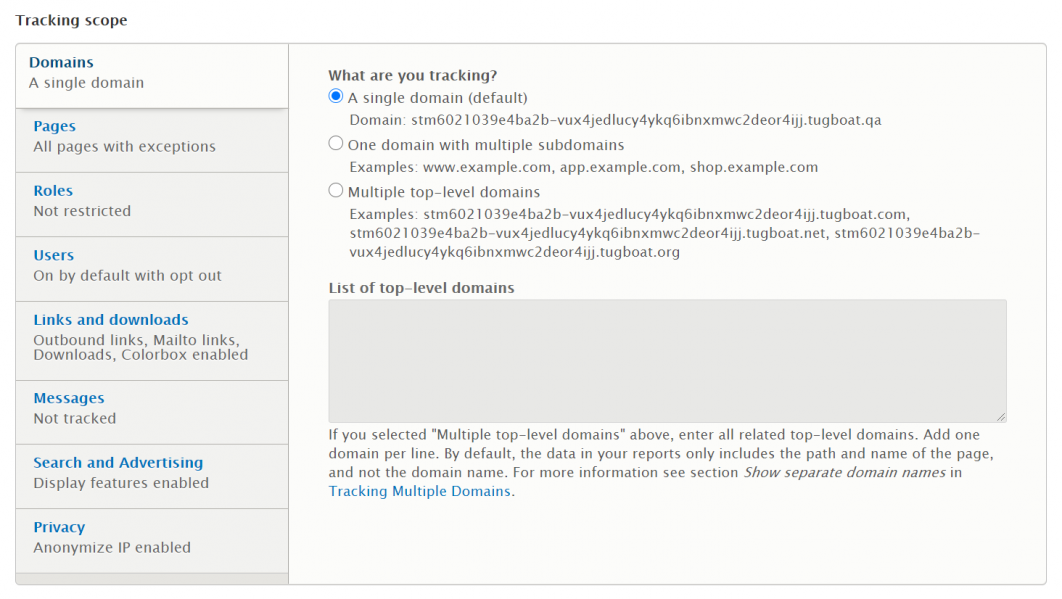The image size is (1062, 599).
Task: Select the single domain radio button
Action: [x=336, y=97]
